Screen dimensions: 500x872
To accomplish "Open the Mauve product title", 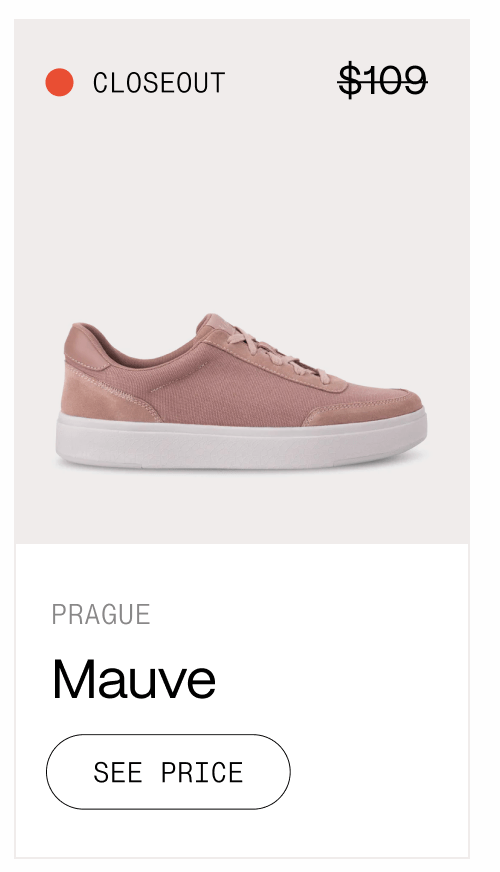I will click(x=133, y=679).
